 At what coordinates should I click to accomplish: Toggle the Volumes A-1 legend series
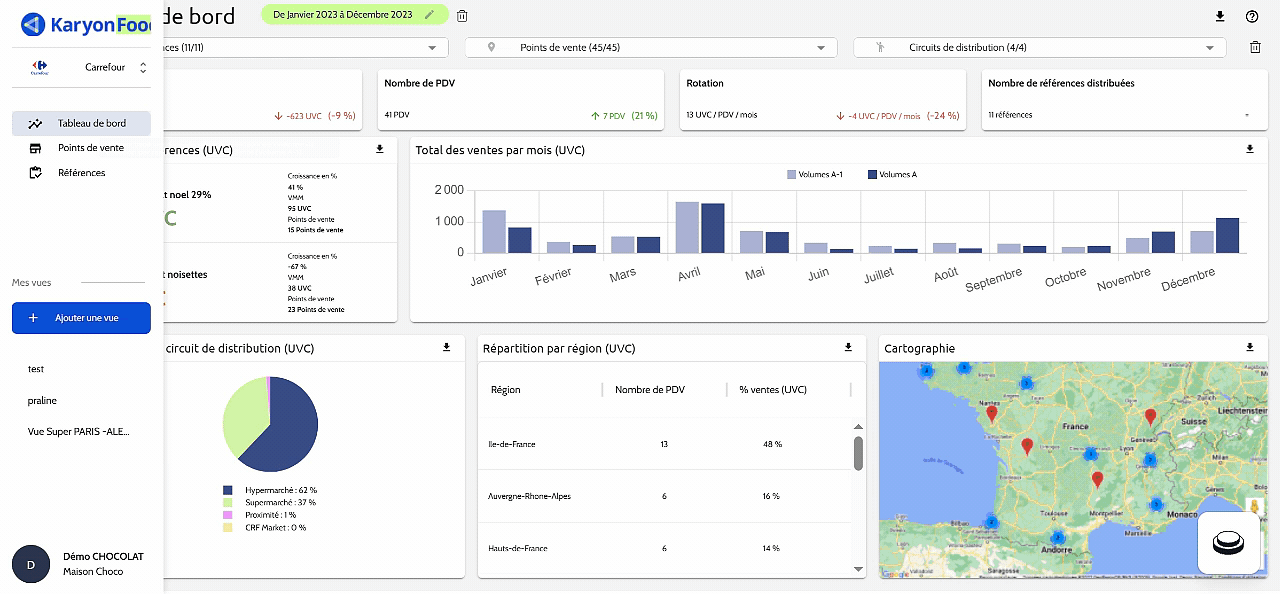(815, 175)
